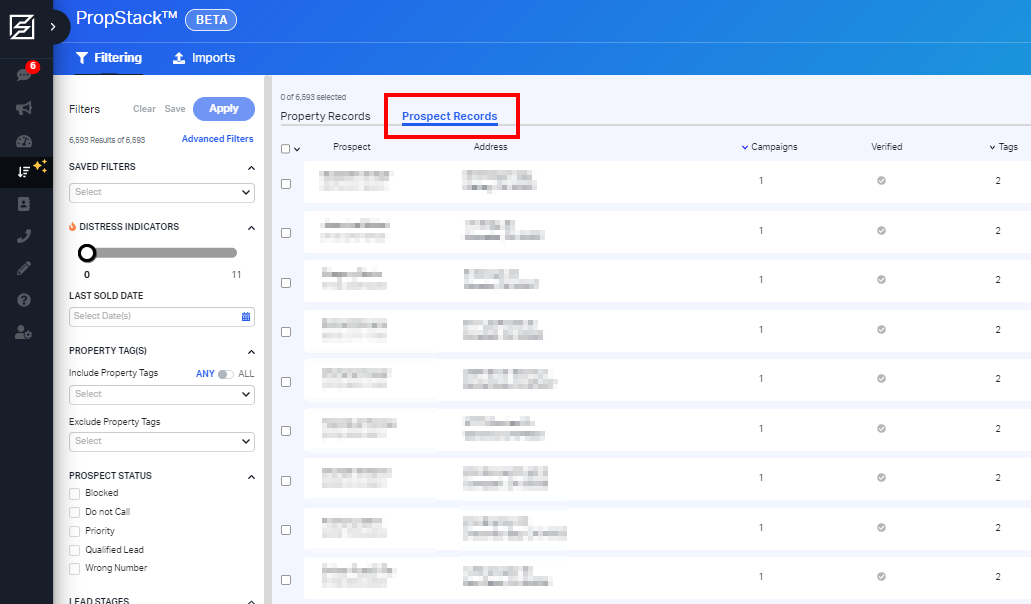The height and width of the screenshot is (604, 1031).
Task: Click the Address column header
Action: pos(491,147)
